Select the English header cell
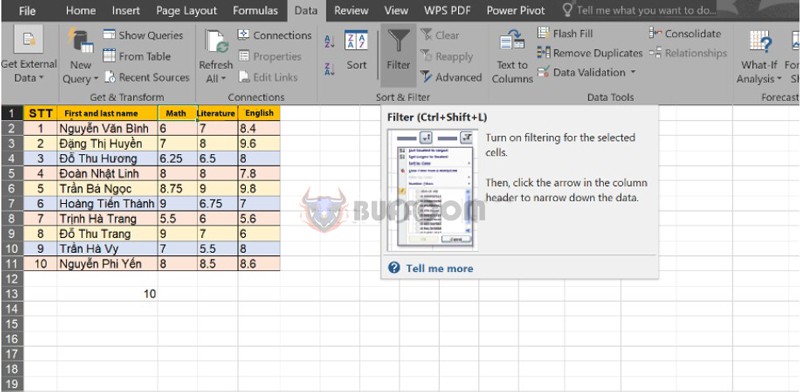This screenshot has width=800, height=392. 259,113
